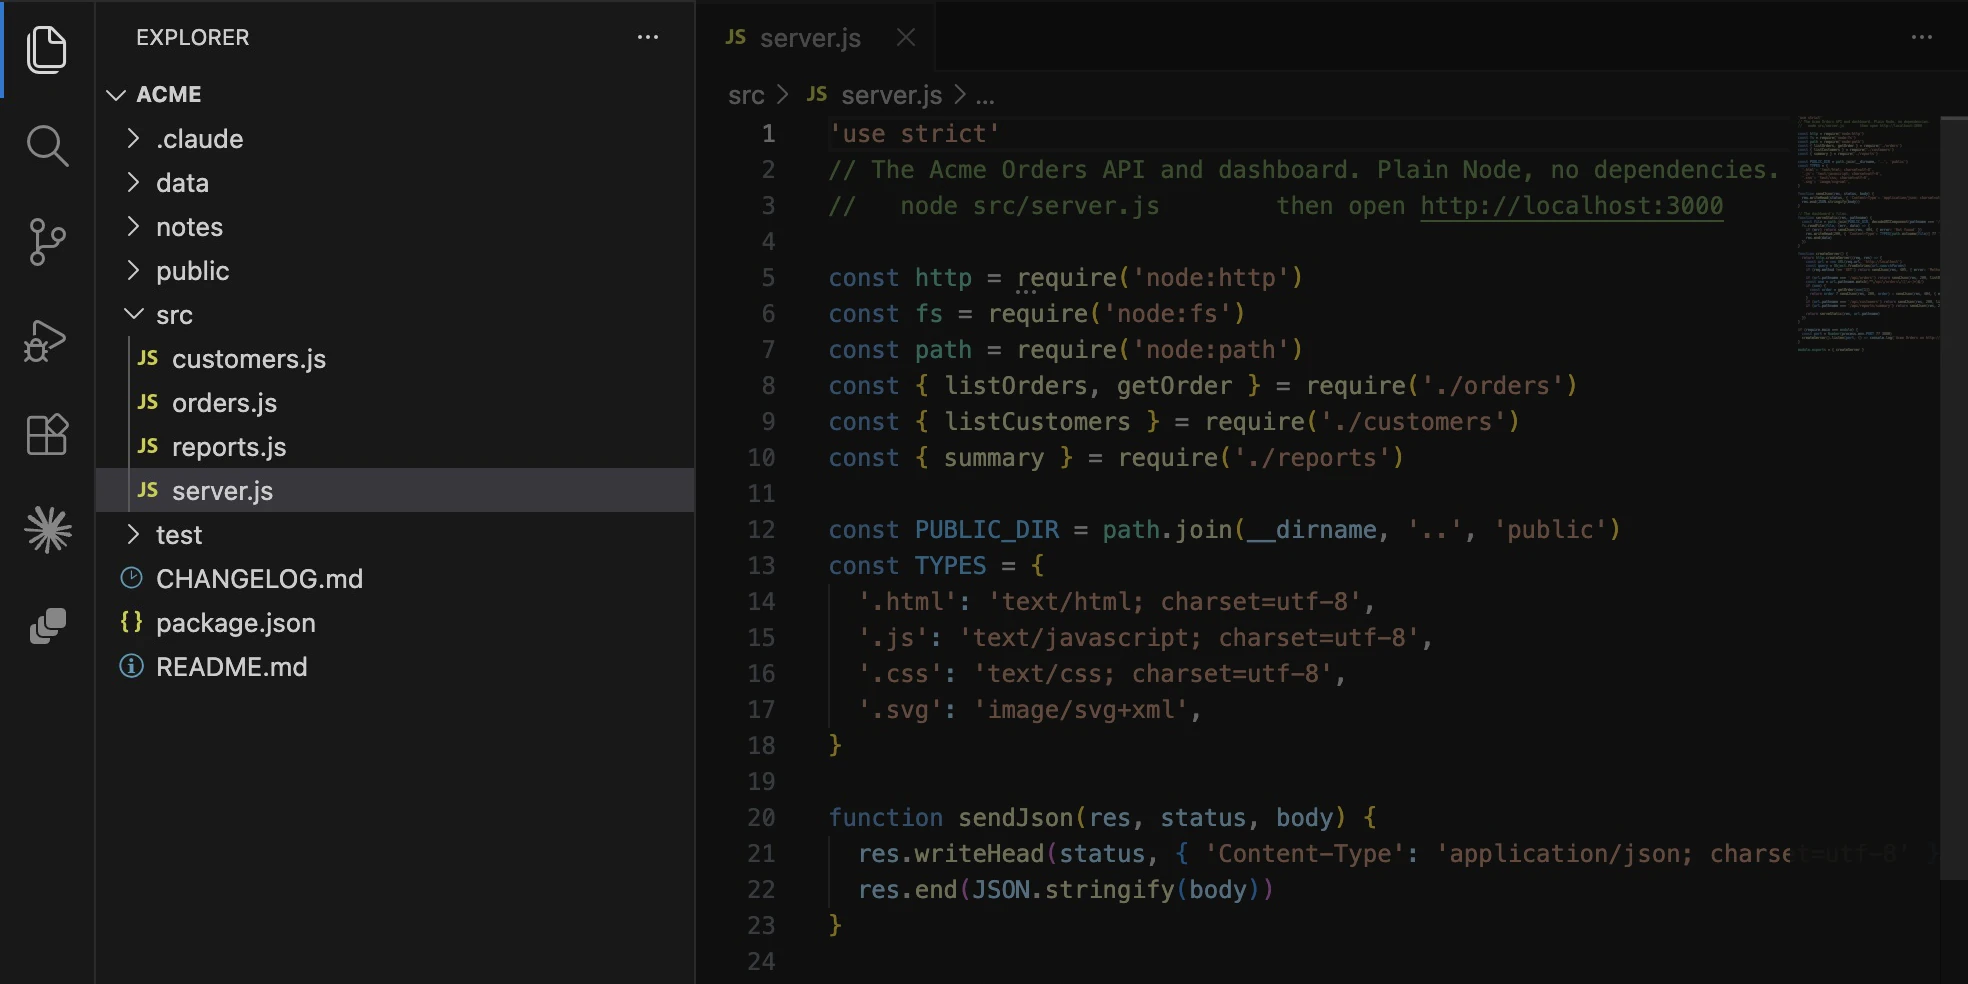The width and height of the screenshot is (1968, 984).
Task: Click the info icon beside README.md
Action: [x=131, y=666]
